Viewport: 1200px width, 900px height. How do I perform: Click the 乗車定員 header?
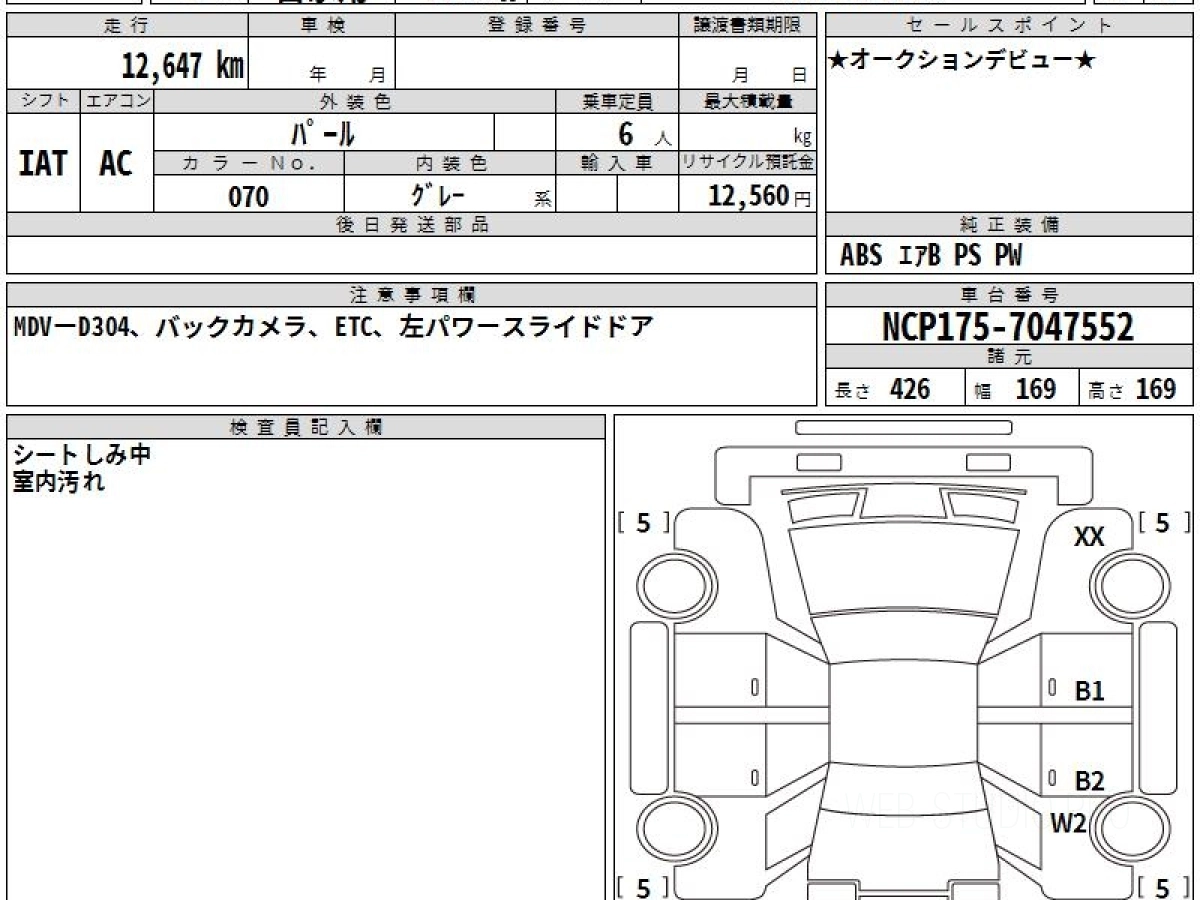pos(617,101)
